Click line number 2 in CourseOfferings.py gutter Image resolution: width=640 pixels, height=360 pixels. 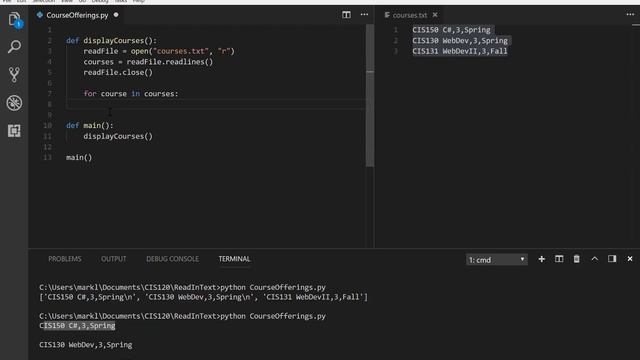pyautogui.click(x=49, y=40)
